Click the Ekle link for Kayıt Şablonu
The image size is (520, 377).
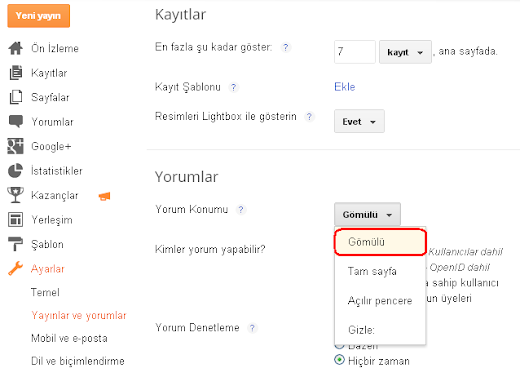[345, 87]
